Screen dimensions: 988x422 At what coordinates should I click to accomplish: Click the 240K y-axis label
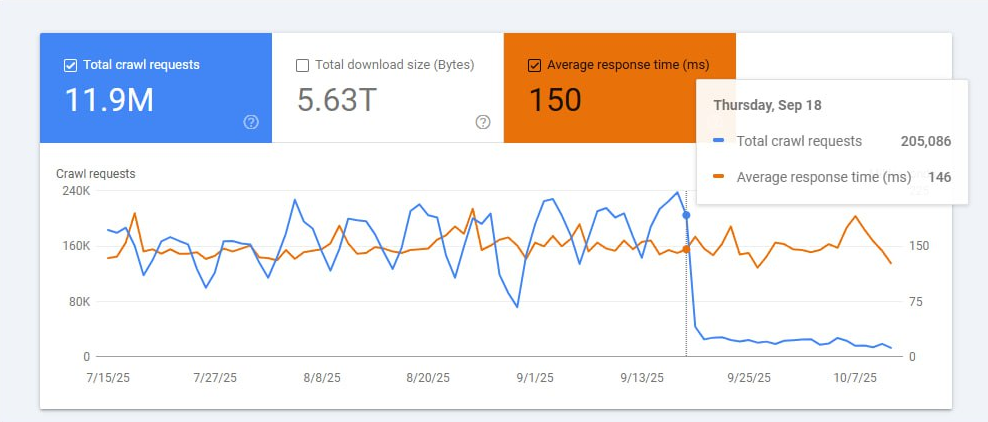pos(76,191)
